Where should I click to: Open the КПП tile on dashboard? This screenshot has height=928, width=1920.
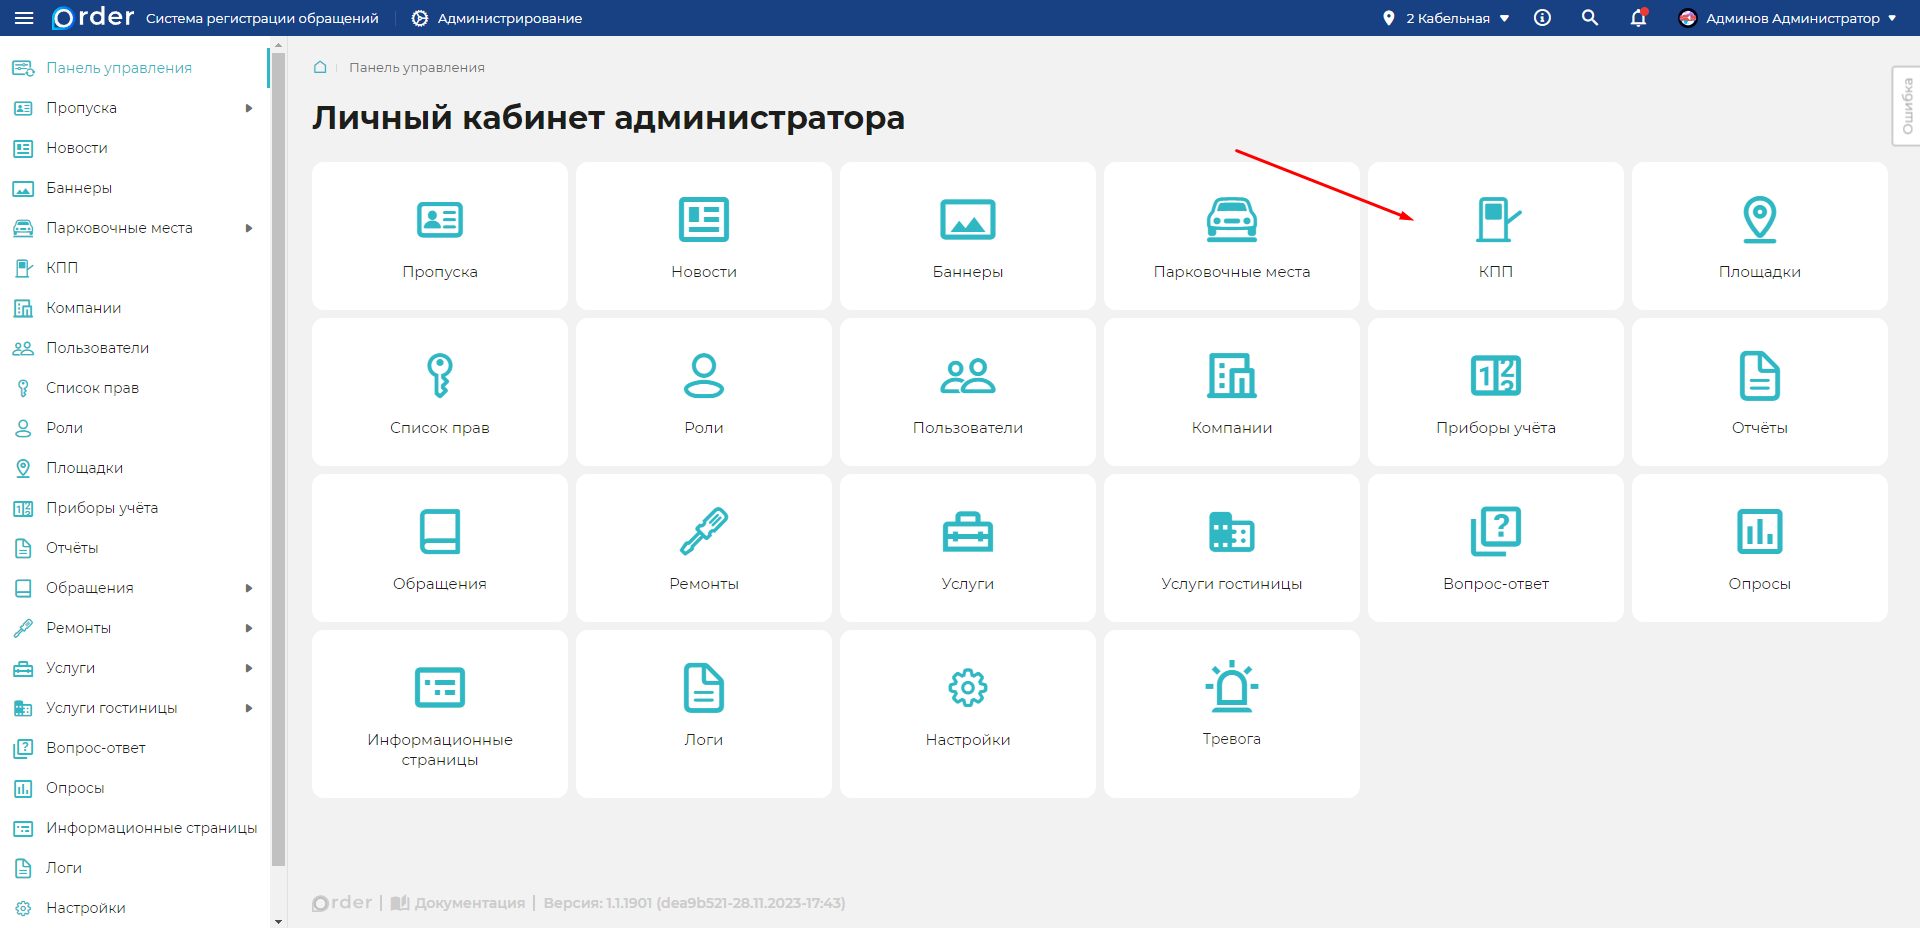pos(1495,236)
